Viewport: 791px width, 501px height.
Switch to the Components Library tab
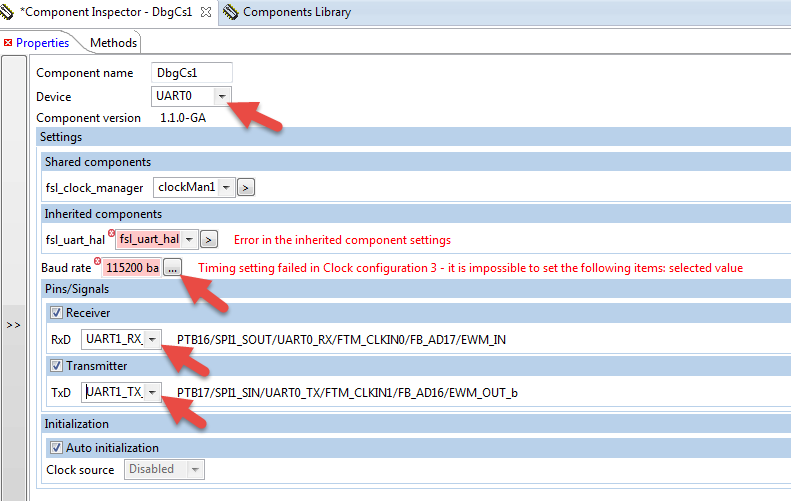pos(297,12)
